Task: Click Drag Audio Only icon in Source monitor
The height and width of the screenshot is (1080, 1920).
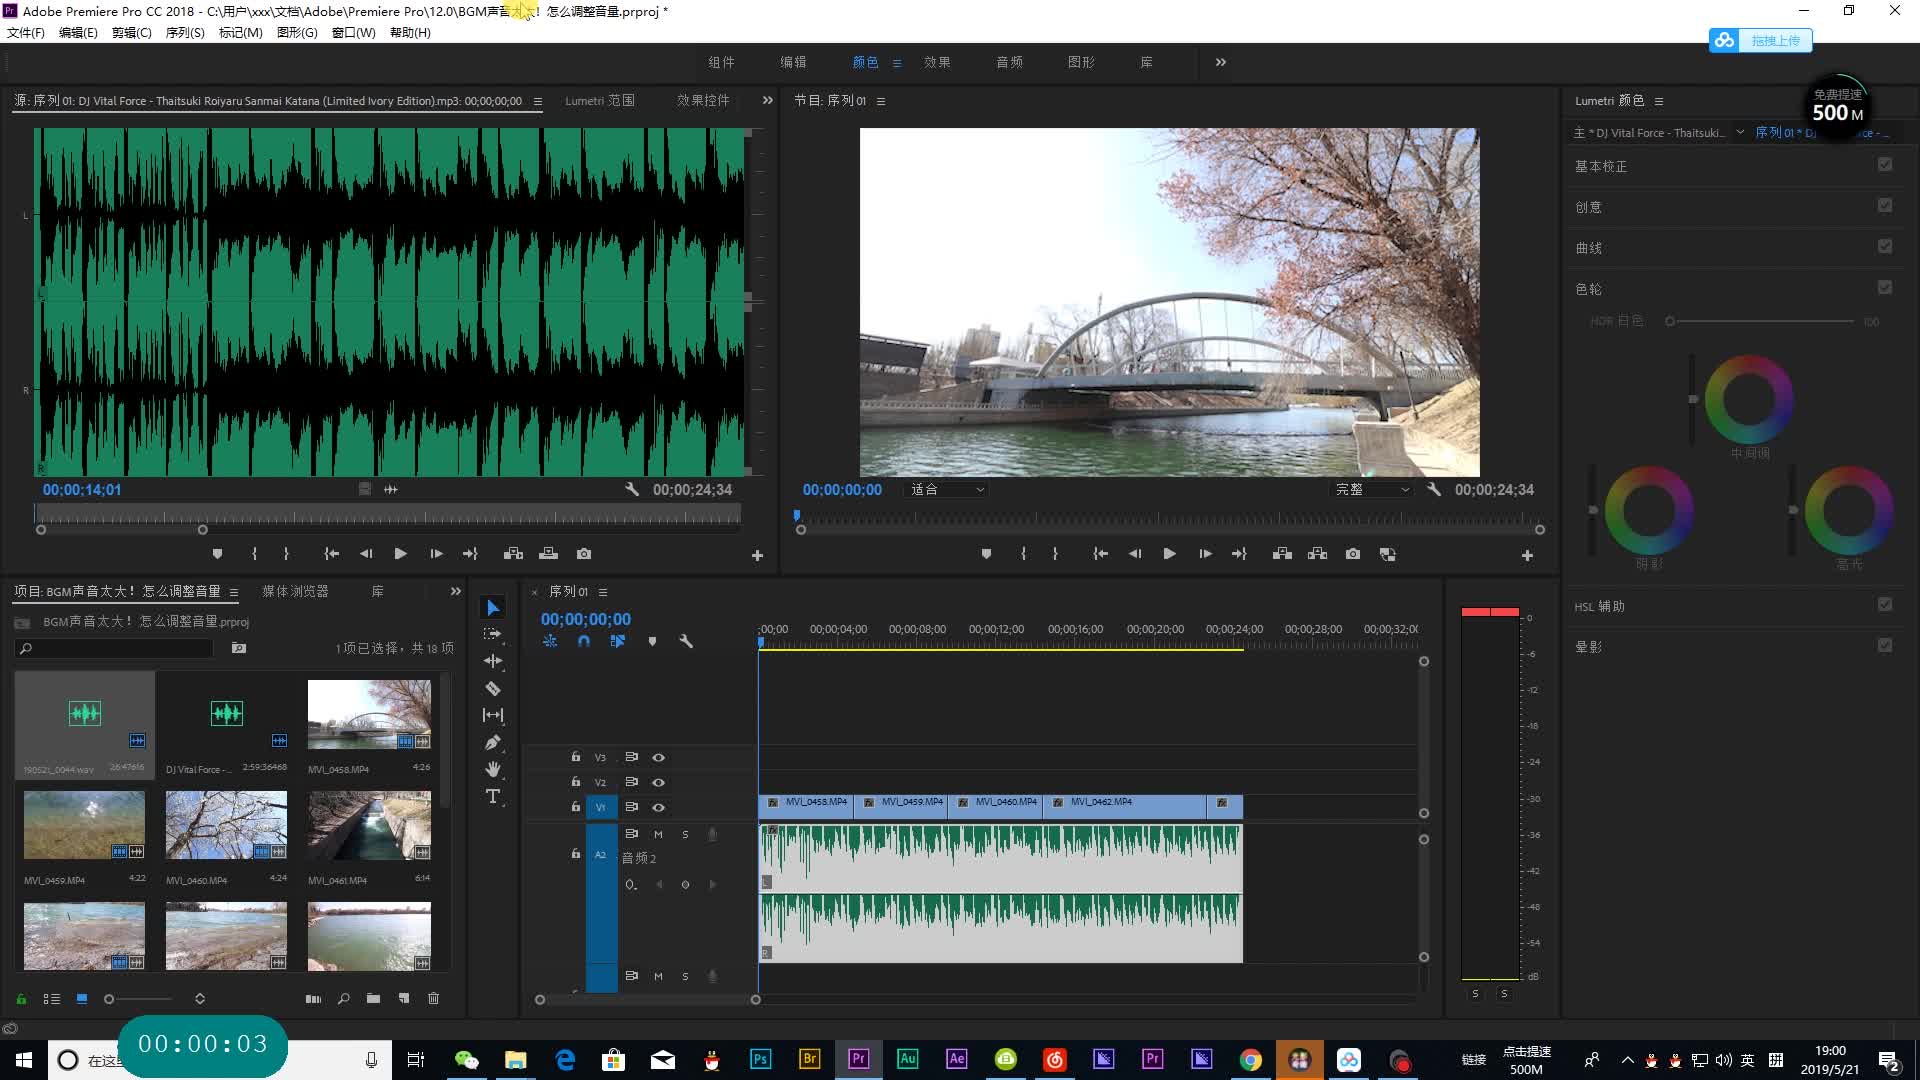Action: 391,490
